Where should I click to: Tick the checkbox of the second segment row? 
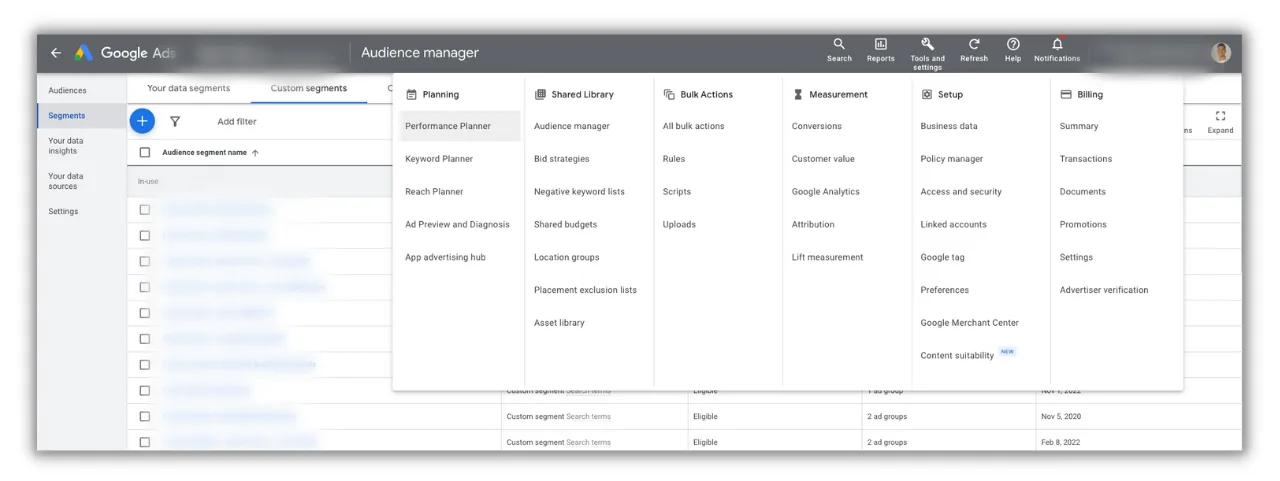click(x=145, y=236)
